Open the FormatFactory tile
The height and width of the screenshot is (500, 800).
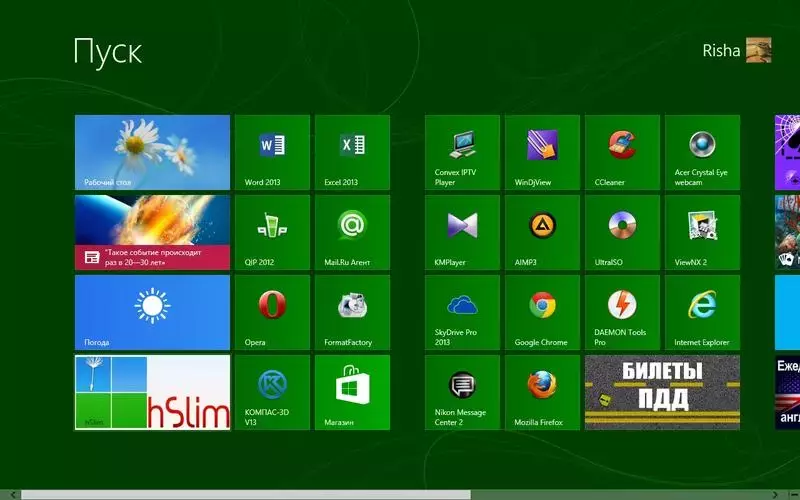353,313
